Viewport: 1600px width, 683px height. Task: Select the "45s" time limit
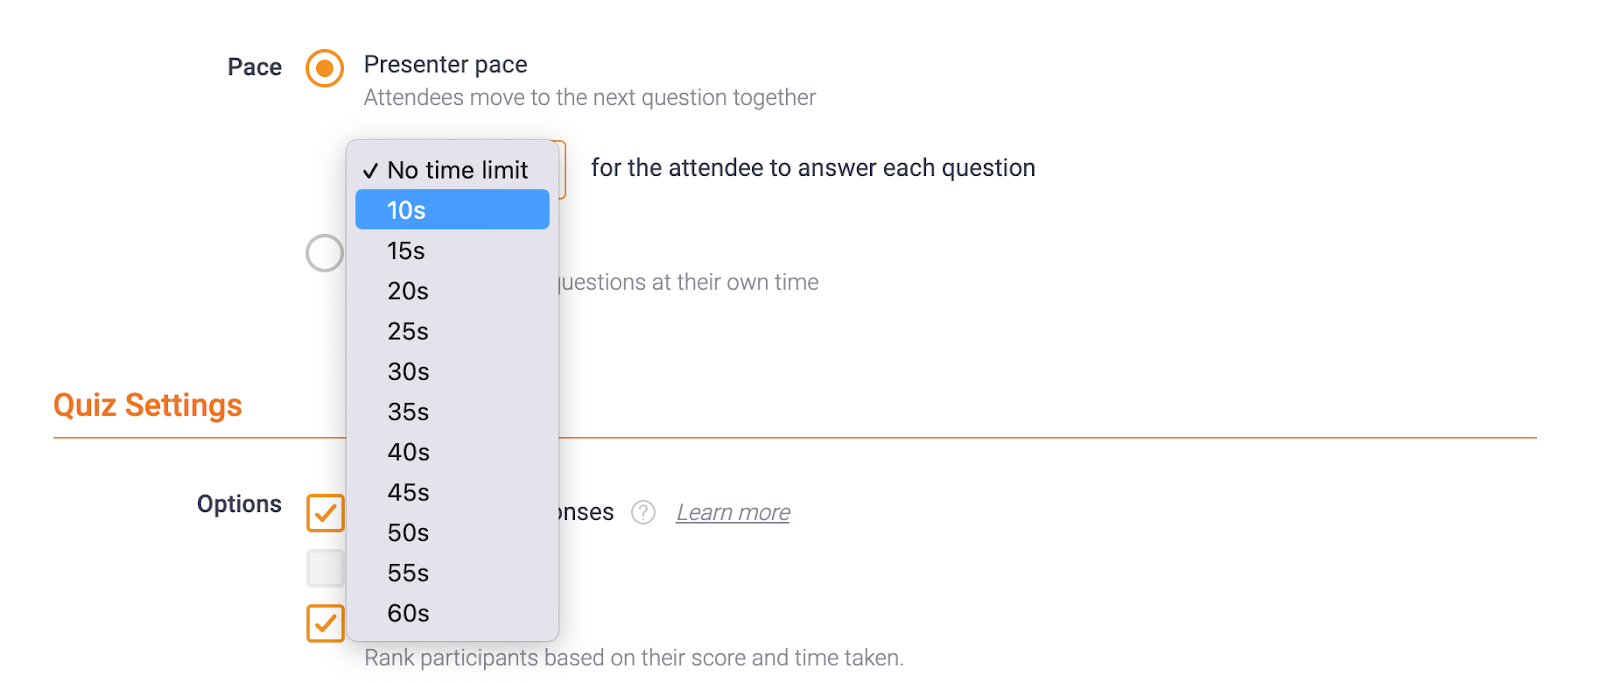click(x=452, y=492)
